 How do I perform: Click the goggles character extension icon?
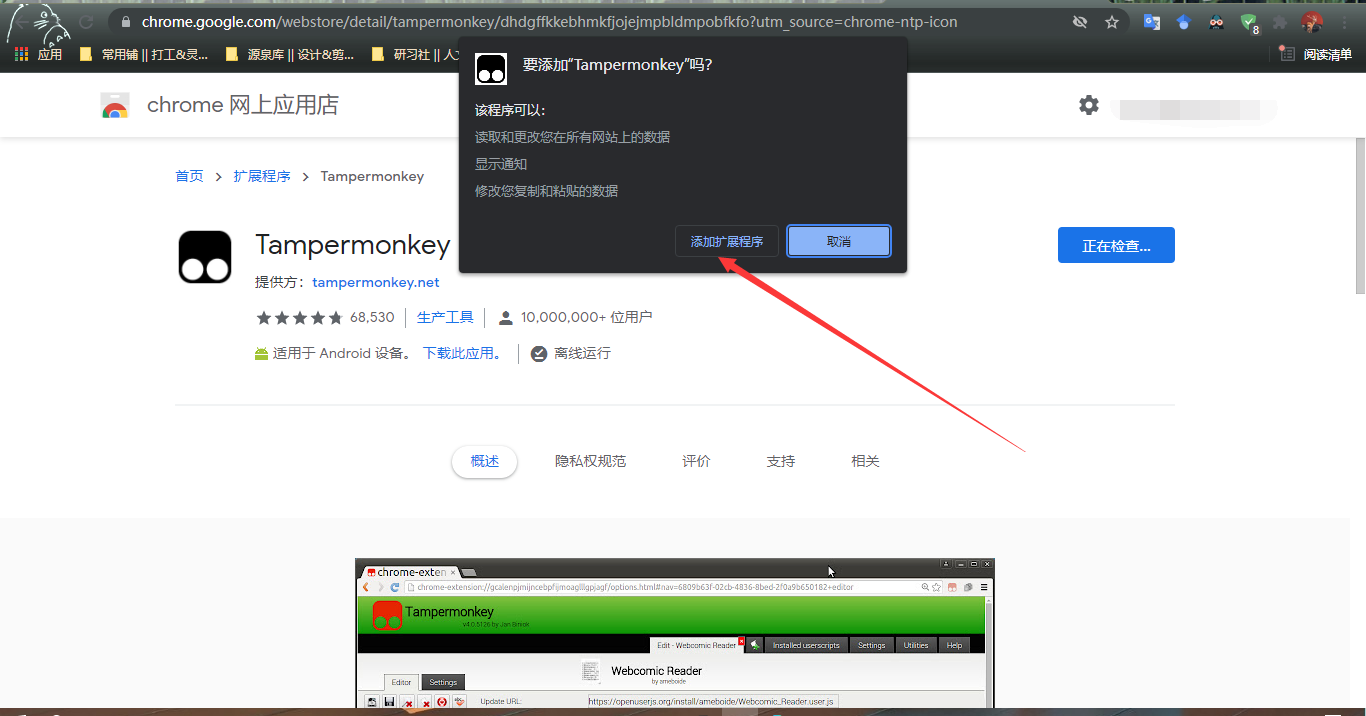pos(1216,21)
